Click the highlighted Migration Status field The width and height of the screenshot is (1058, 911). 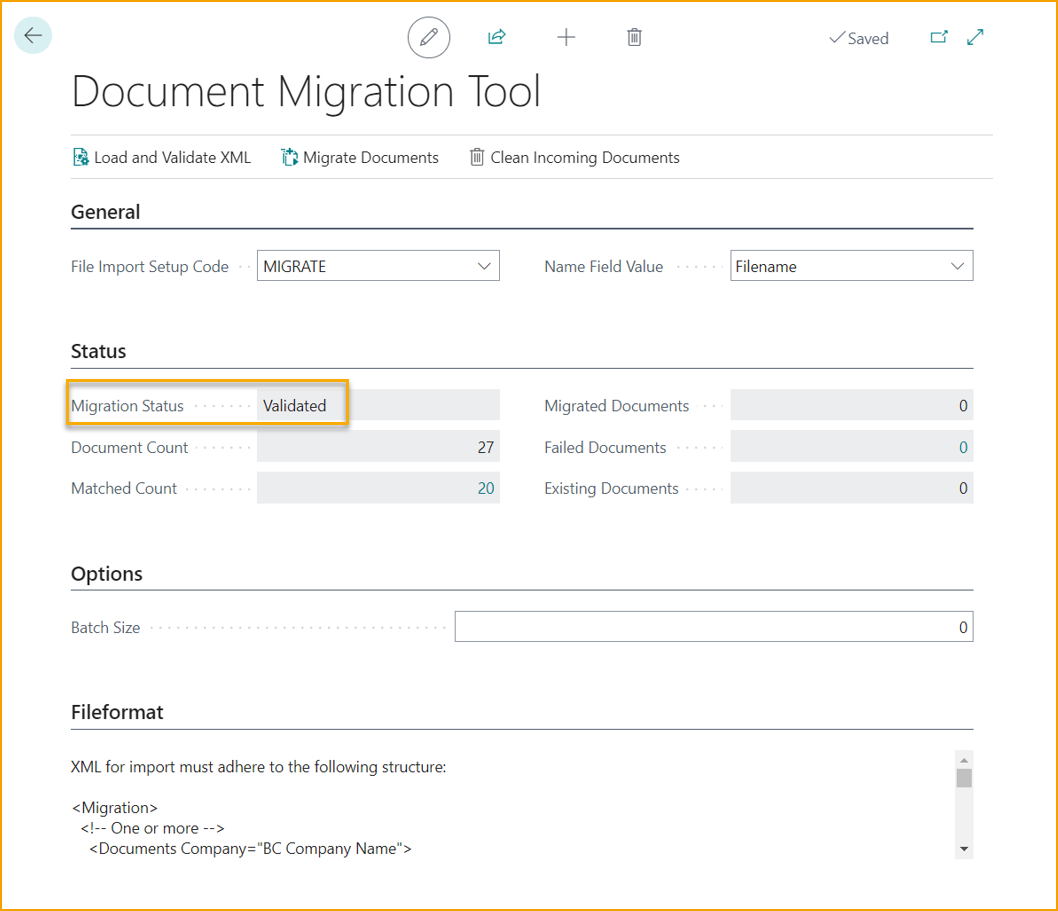pyautogui.click(x=293, y=405)
